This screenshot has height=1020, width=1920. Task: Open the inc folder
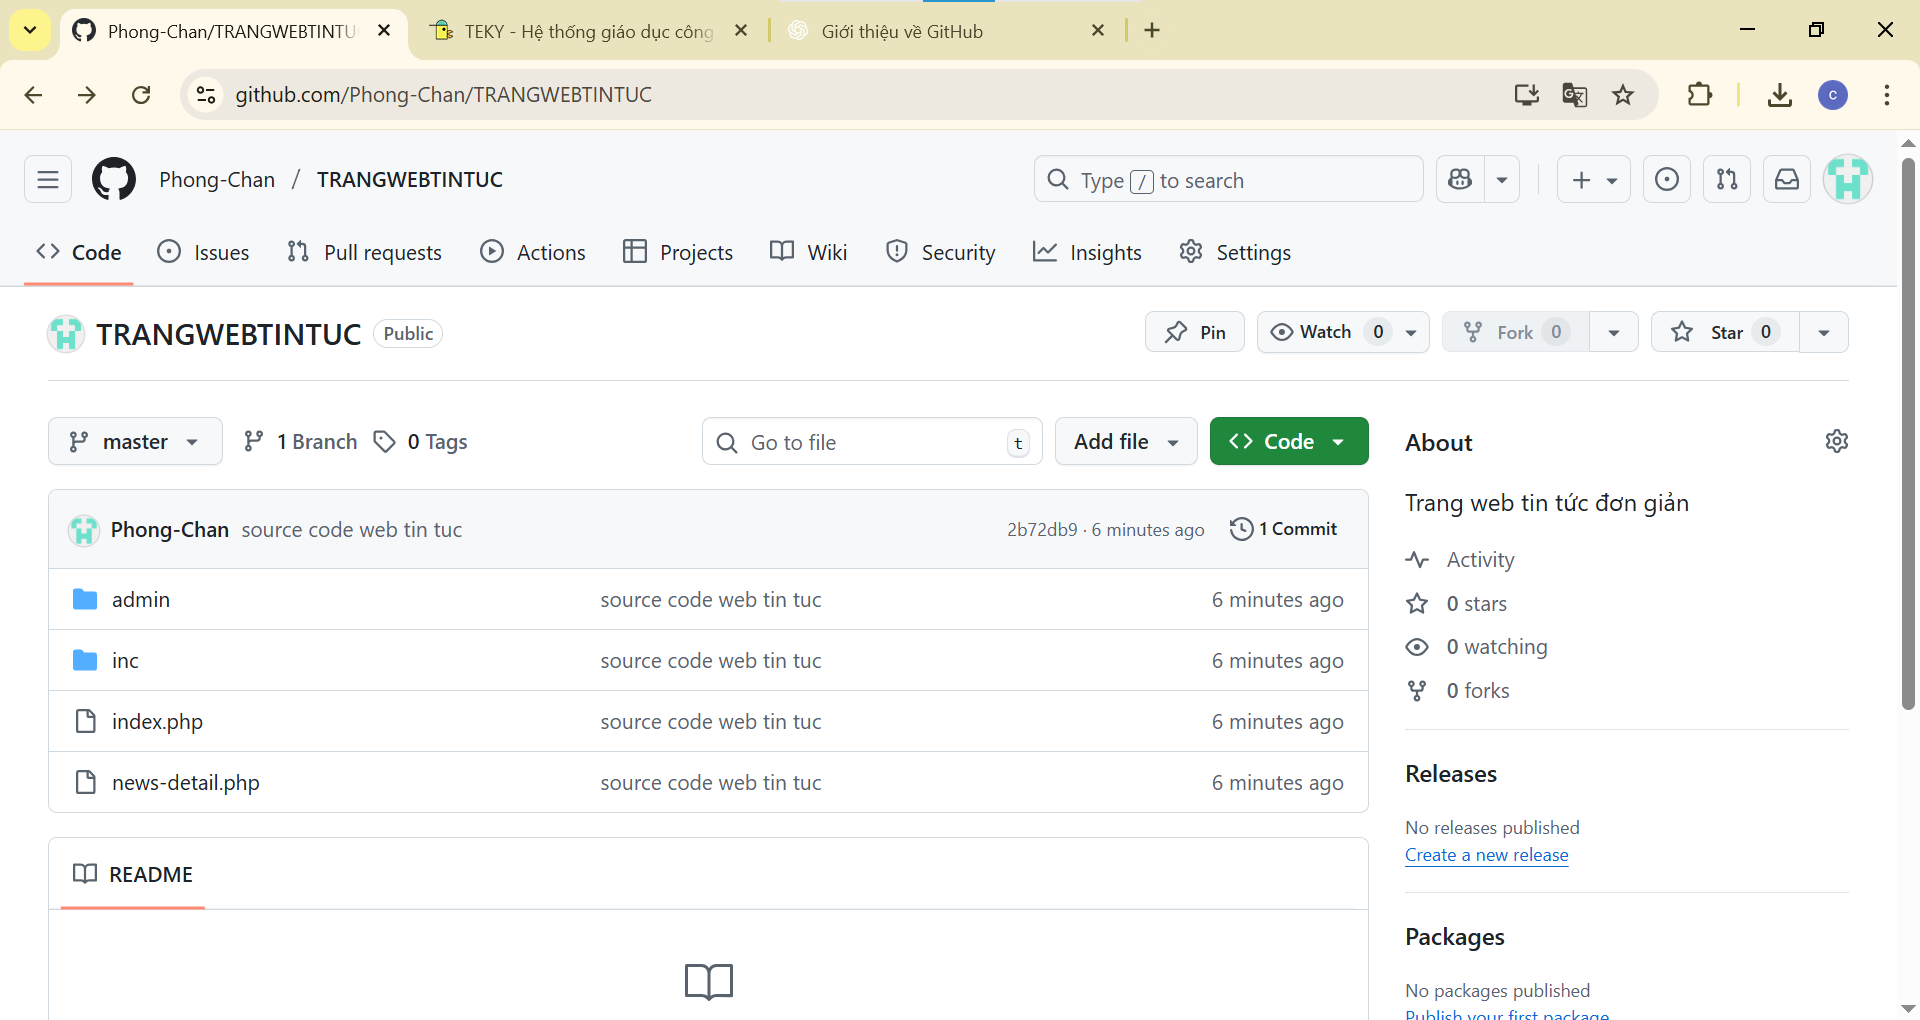pos(125,660)
